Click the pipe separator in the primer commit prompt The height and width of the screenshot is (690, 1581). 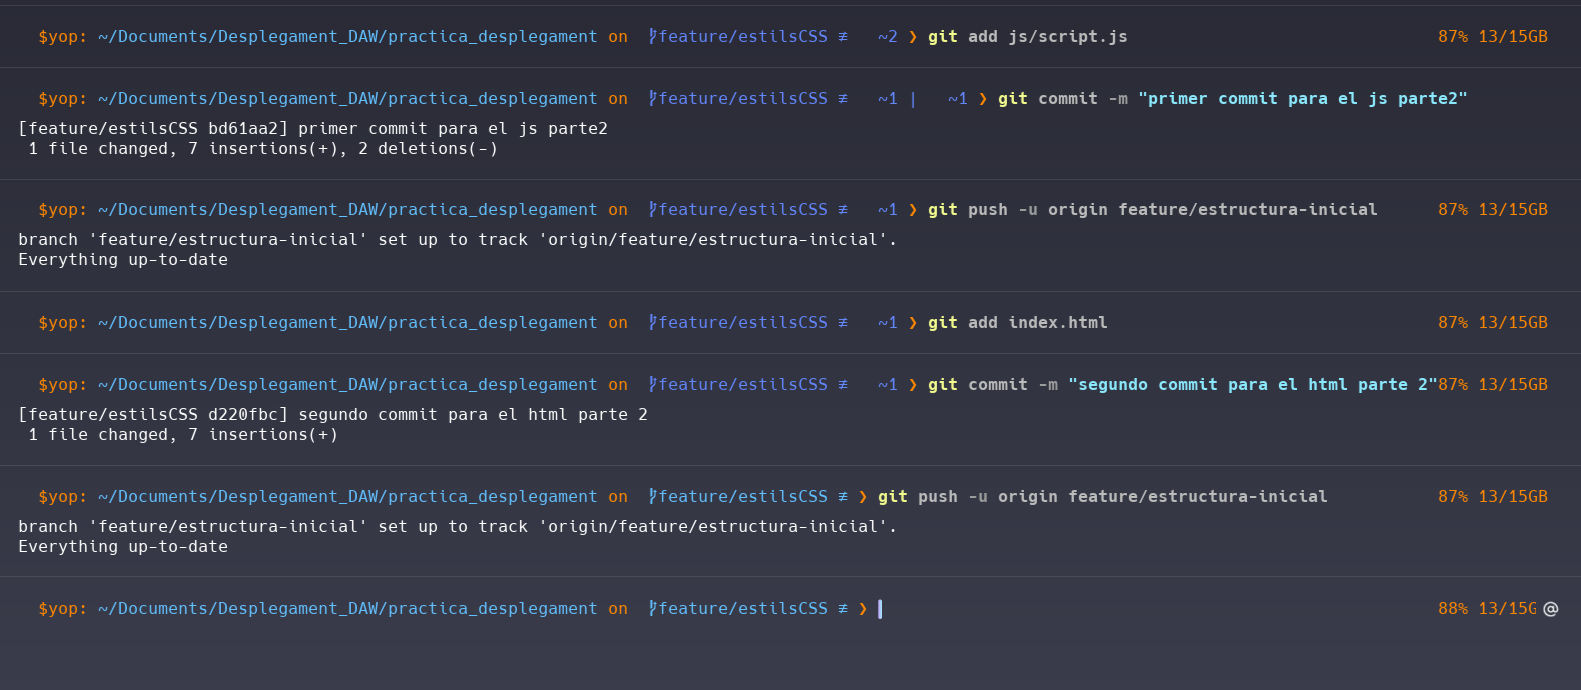[912, 99]
